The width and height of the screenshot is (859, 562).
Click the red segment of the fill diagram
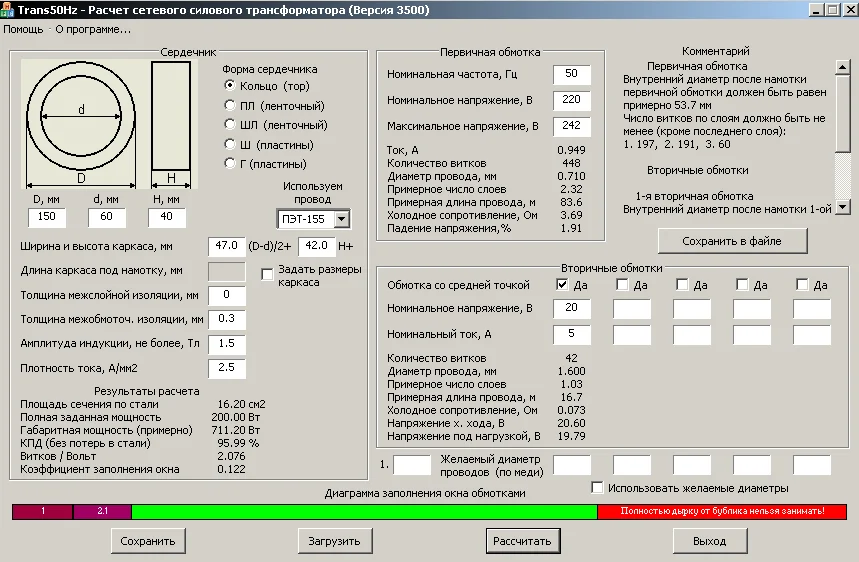[721, 511]
